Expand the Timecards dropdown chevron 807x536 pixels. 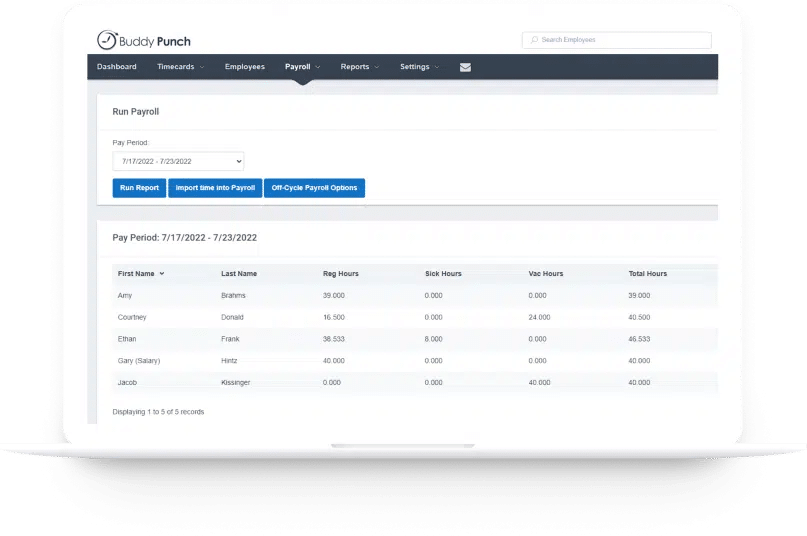(202, 67)
